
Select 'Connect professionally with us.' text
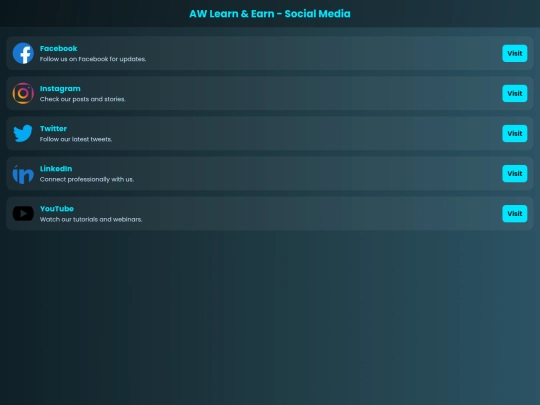[87, 179]
